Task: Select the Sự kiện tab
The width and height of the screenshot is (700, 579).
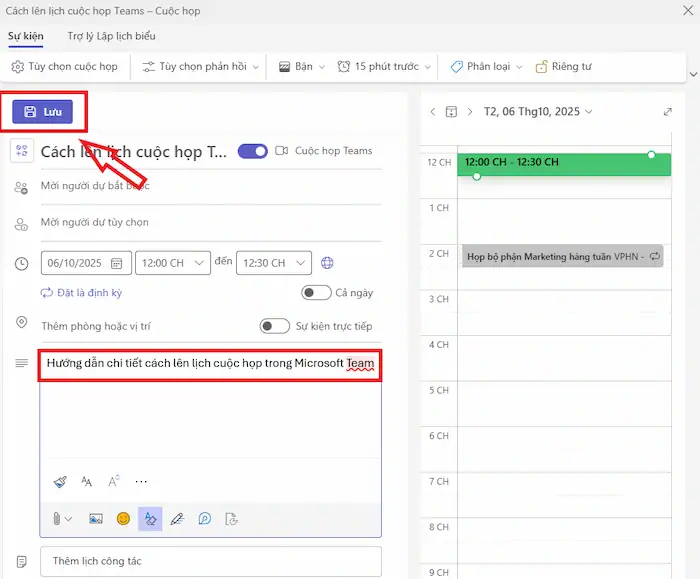Action: pyautogui.click(x=25, y=36)
